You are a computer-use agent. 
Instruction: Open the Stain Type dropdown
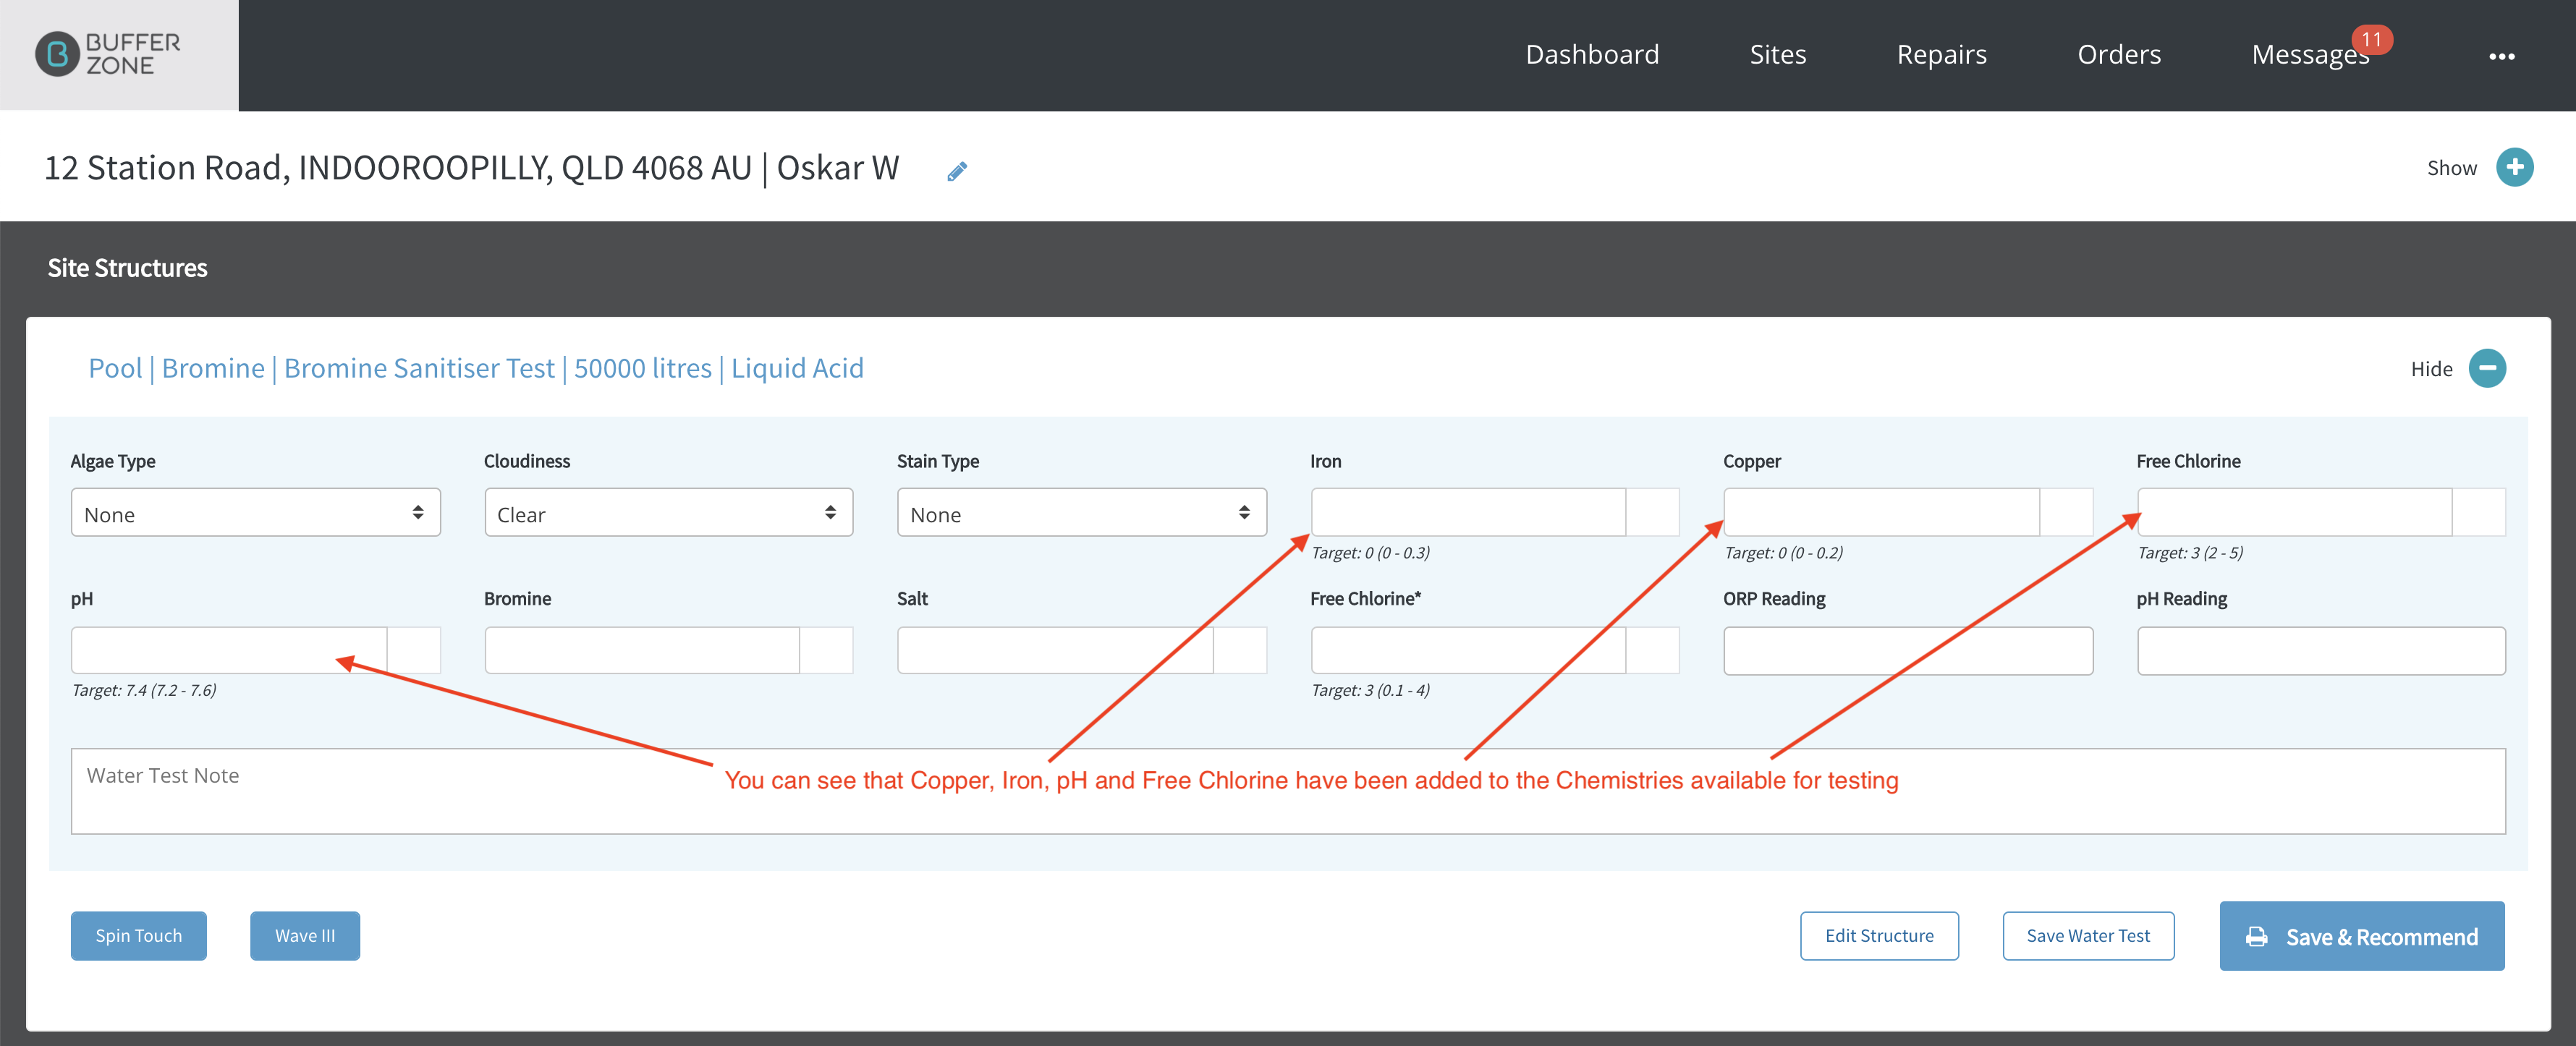tap(1082, 513)
